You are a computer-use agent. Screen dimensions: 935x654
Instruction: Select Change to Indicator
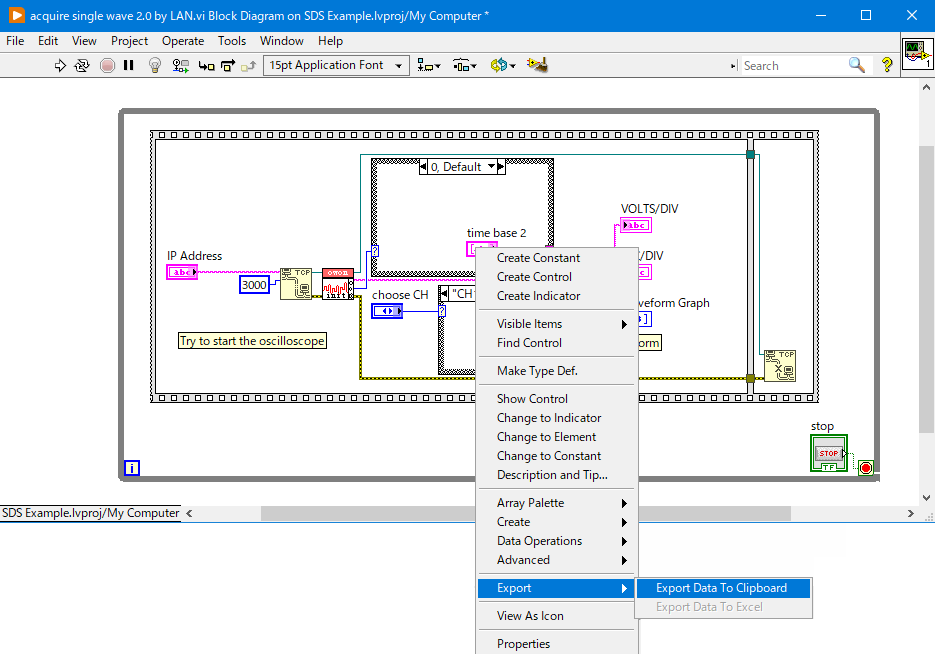click(x=557, y=418)
